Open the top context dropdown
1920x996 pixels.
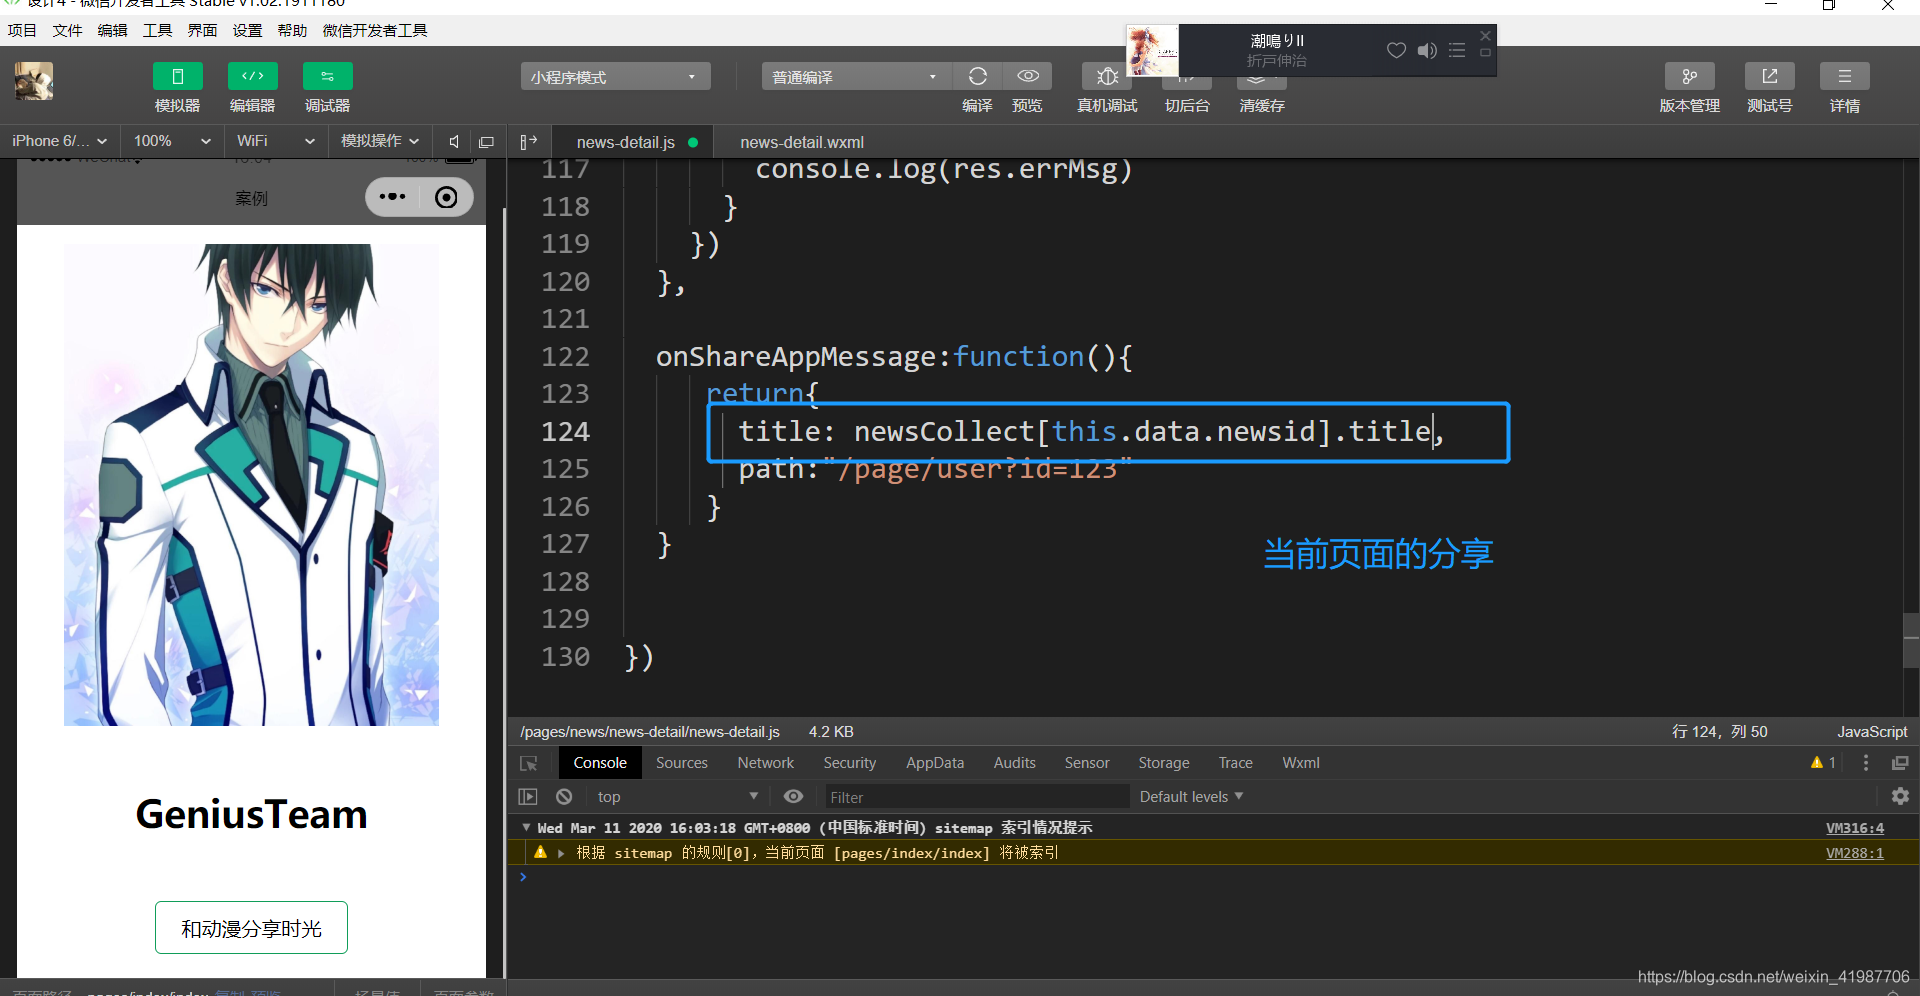pyautogui.click(x=678, y=797)
